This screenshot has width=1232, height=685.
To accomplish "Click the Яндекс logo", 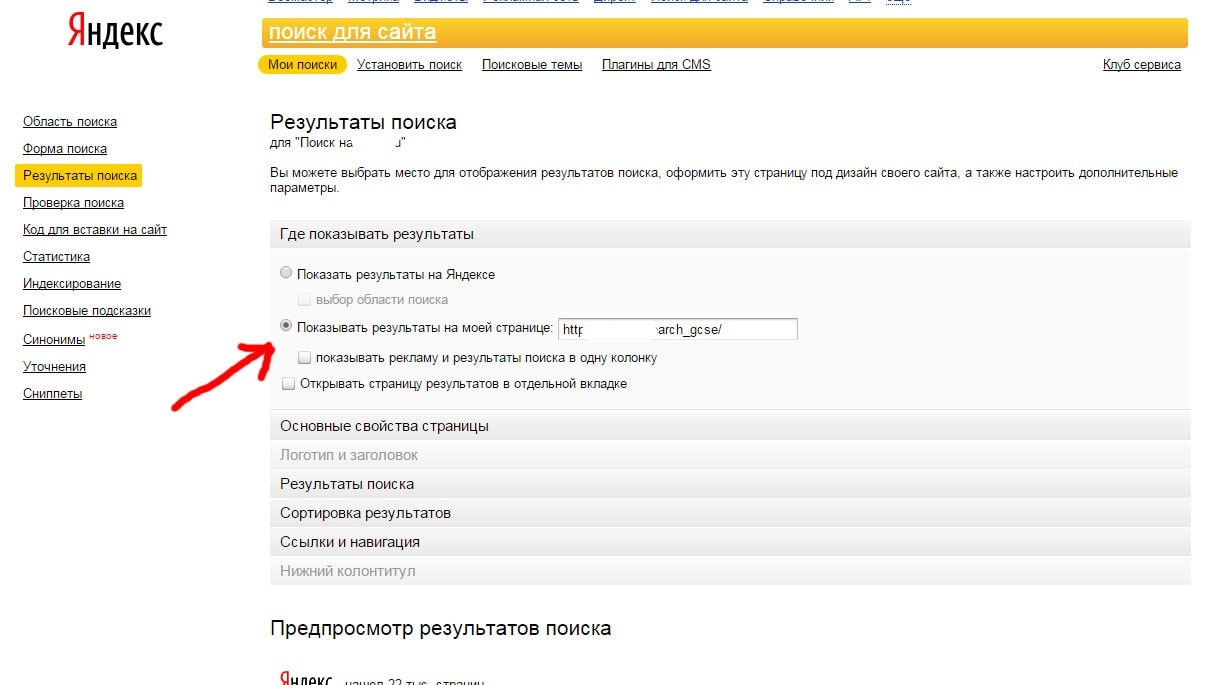I will pos(115,32).
